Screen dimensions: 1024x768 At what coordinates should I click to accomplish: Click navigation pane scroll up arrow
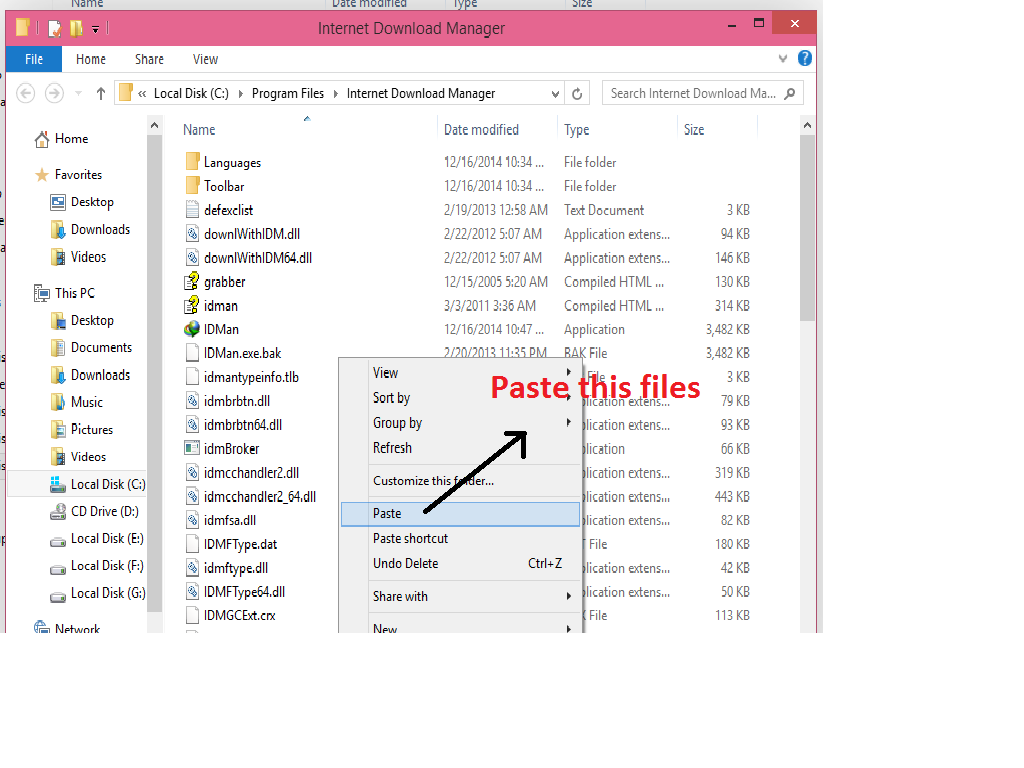[154, 125]
